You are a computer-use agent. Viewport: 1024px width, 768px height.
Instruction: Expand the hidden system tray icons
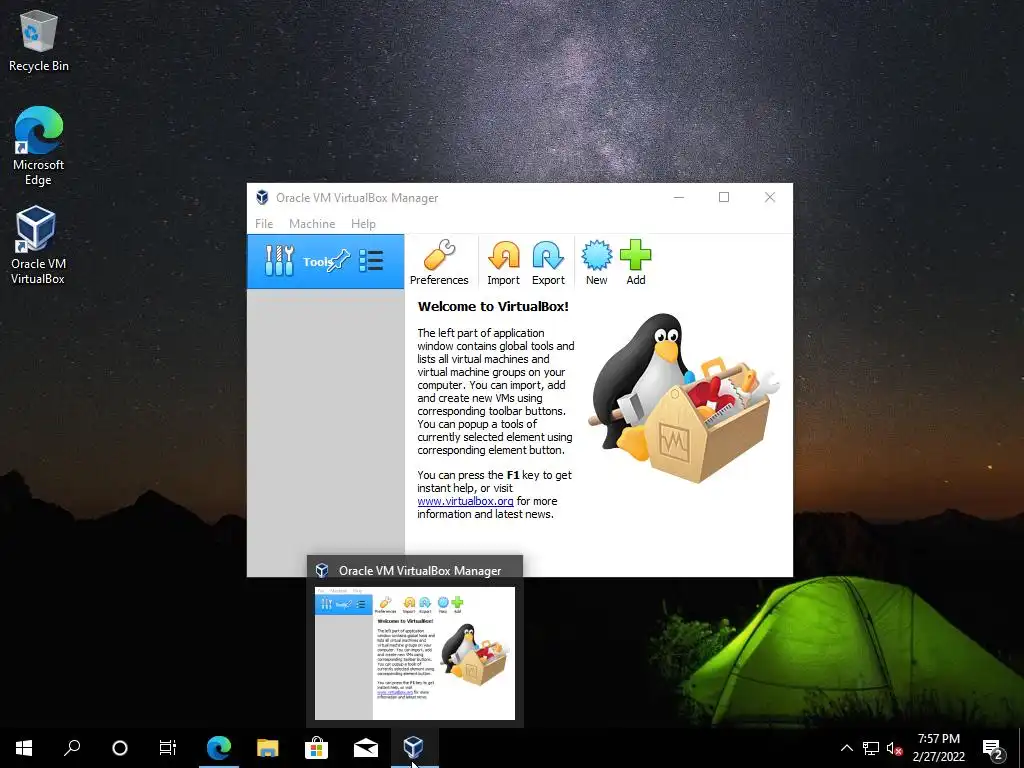846,748
